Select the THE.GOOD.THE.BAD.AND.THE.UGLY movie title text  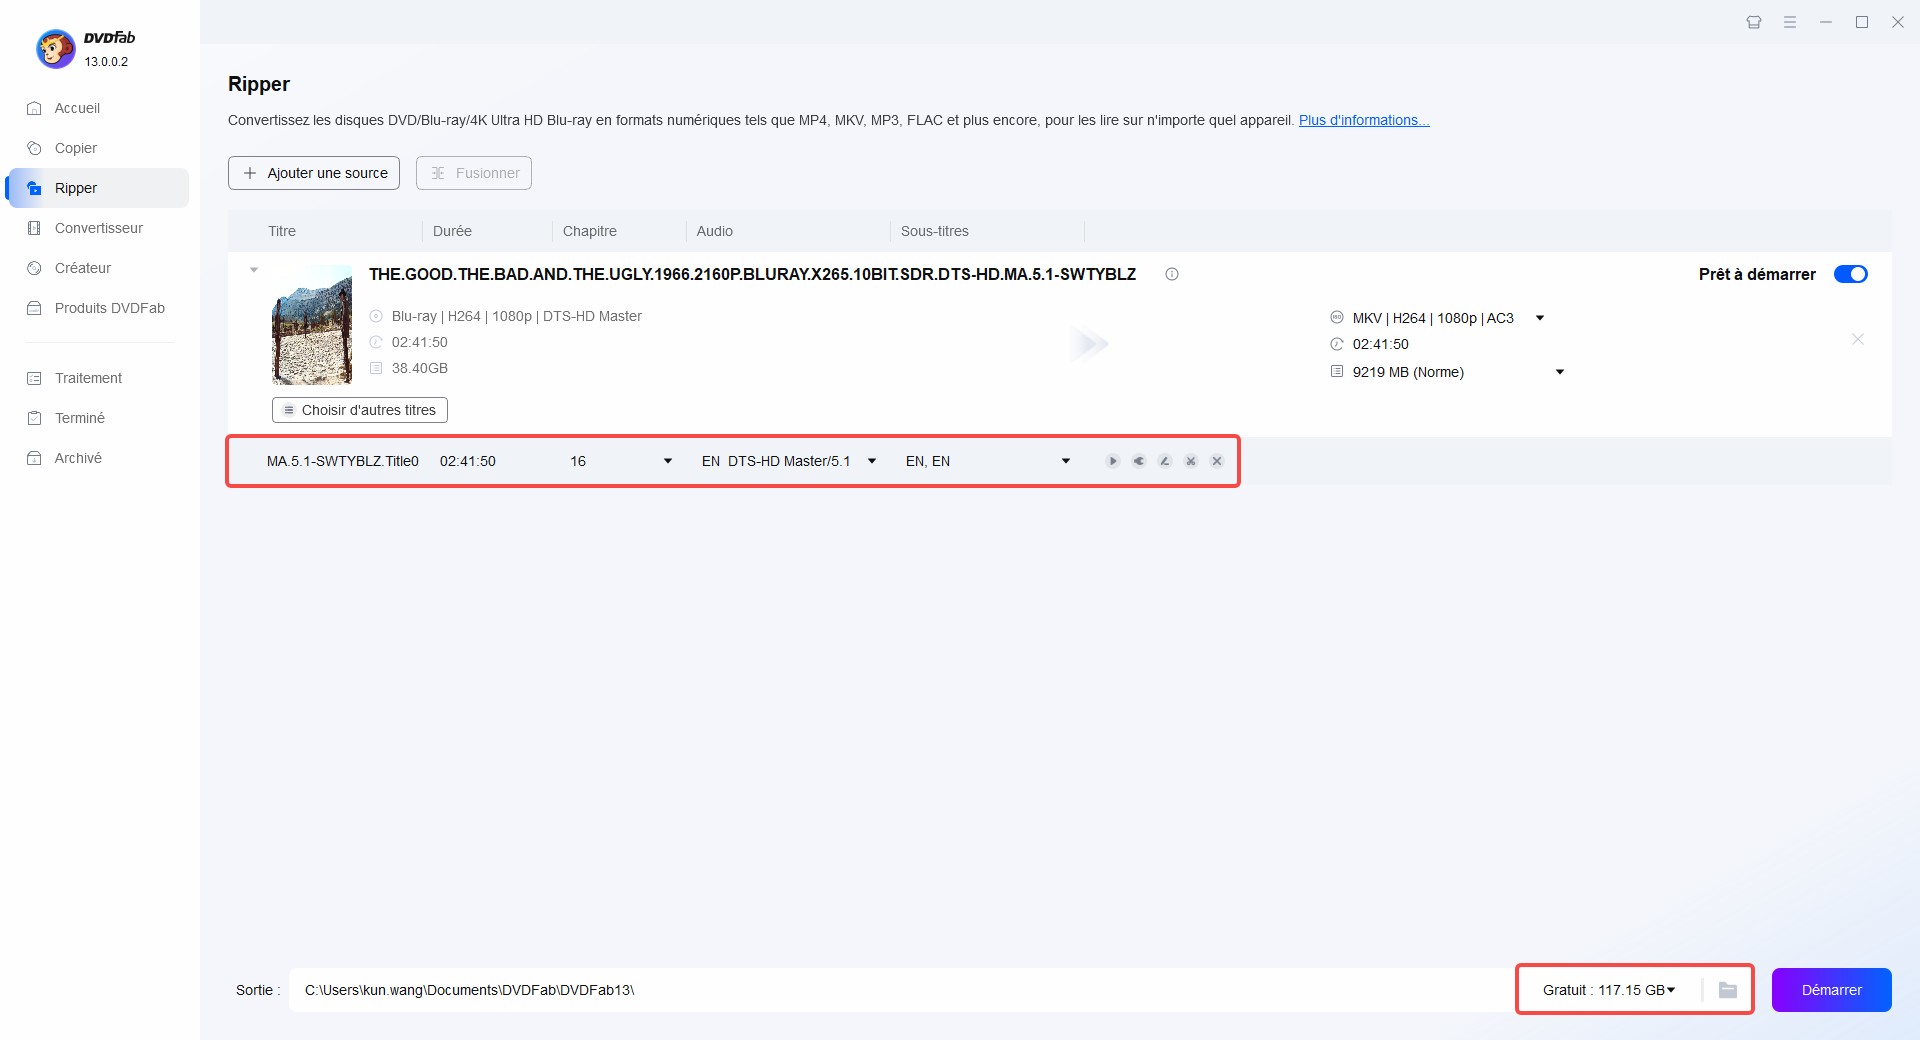click(752, 274)
